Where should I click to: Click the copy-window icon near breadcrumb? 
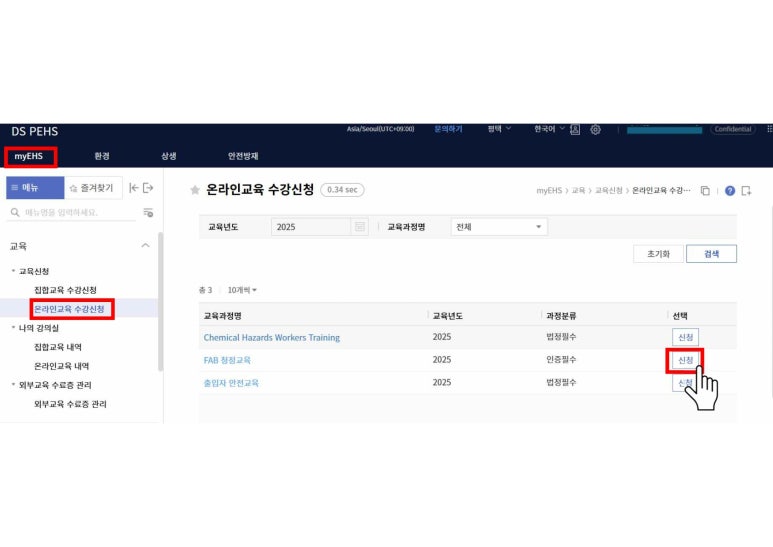click(x=705, y=190)
